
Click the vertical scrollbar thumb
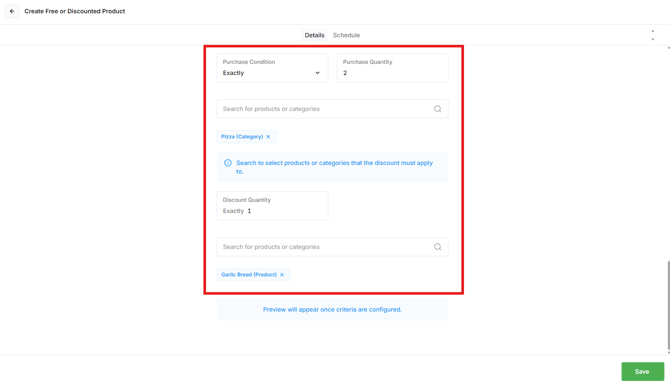pos(668,305)
